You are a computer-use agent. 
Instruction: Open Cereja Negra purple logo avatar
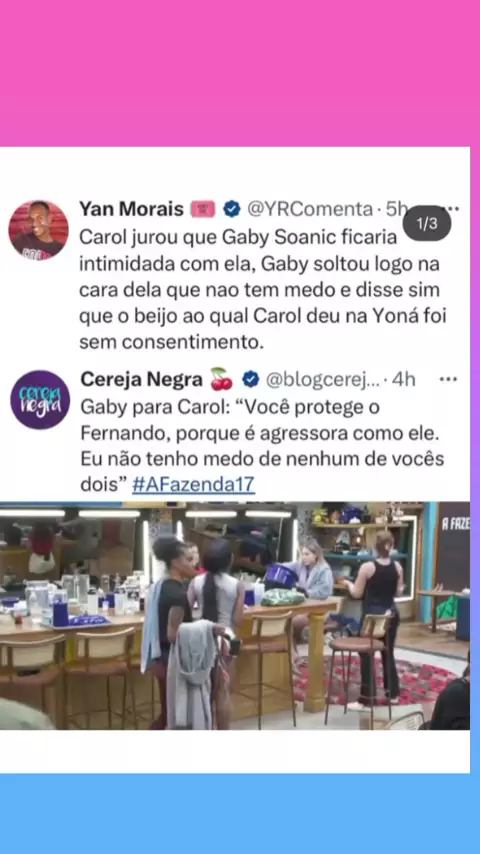40,400
